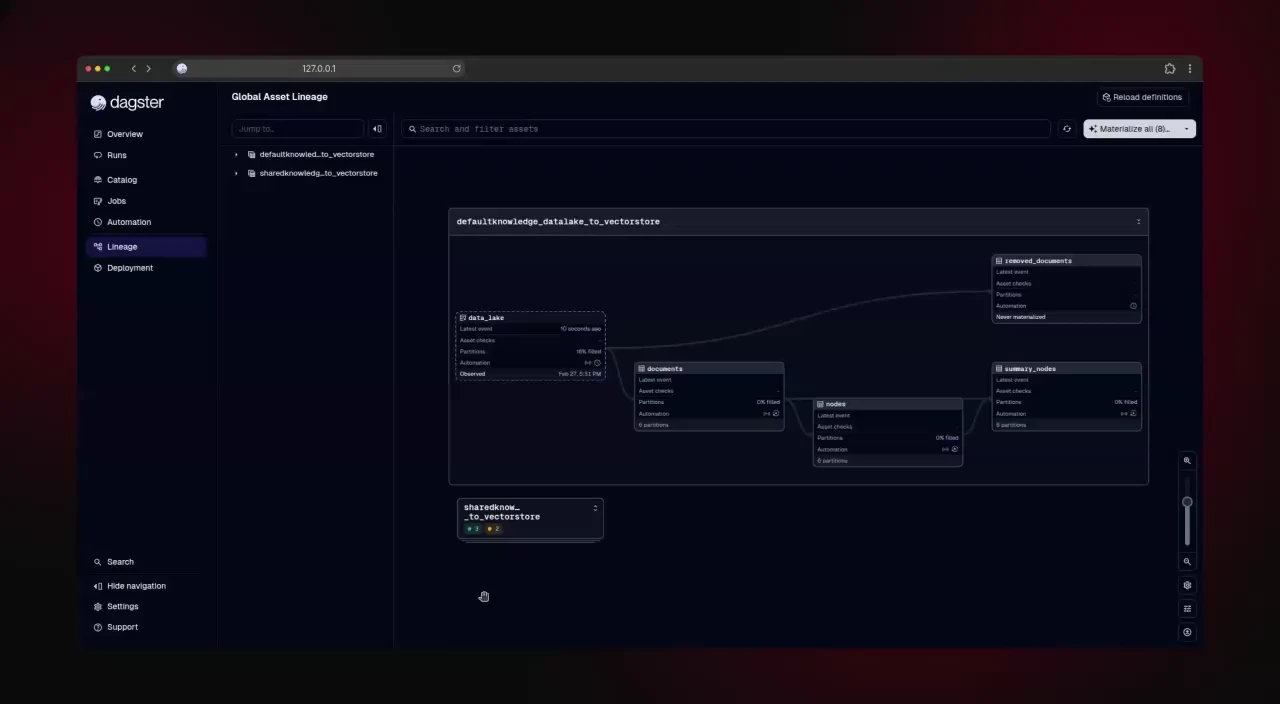The width and height of the screenshot is (1280, 704).
Task: Open graph layout options icon
Action: pos(1187,609)
